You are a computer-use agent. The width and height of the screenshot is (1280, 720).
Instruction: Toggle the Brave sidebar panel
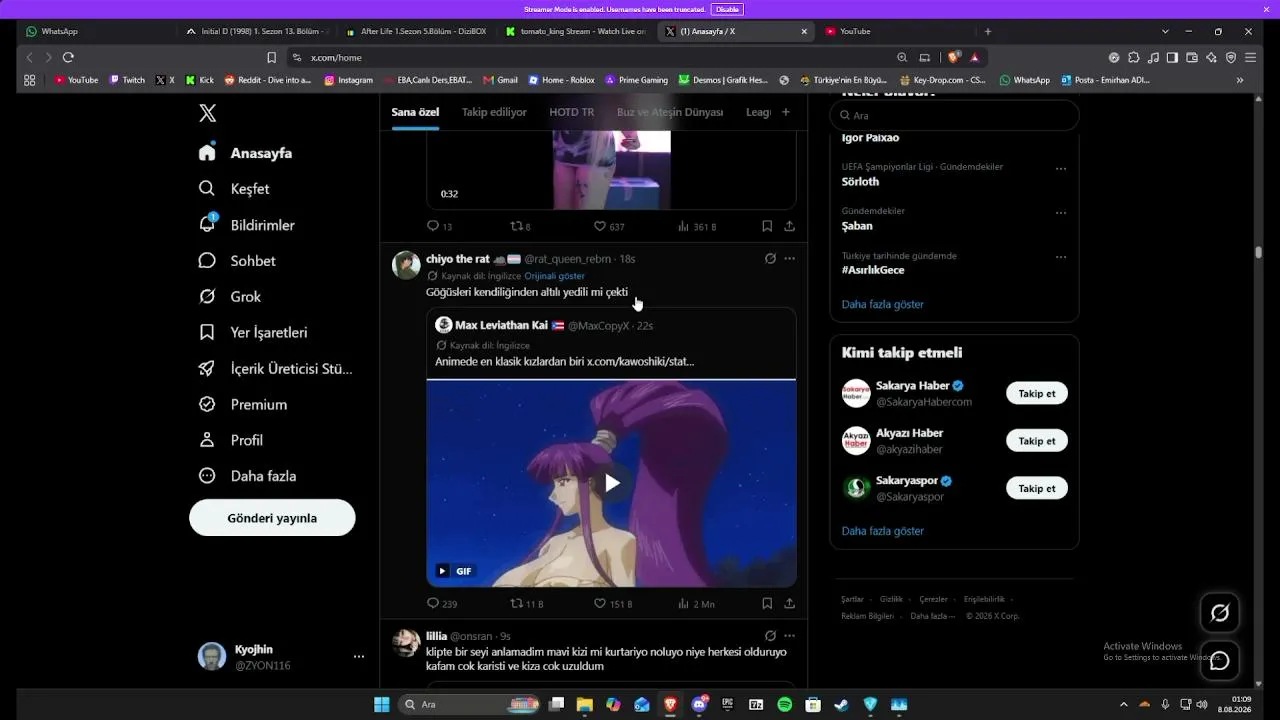tap(1172, 58)
